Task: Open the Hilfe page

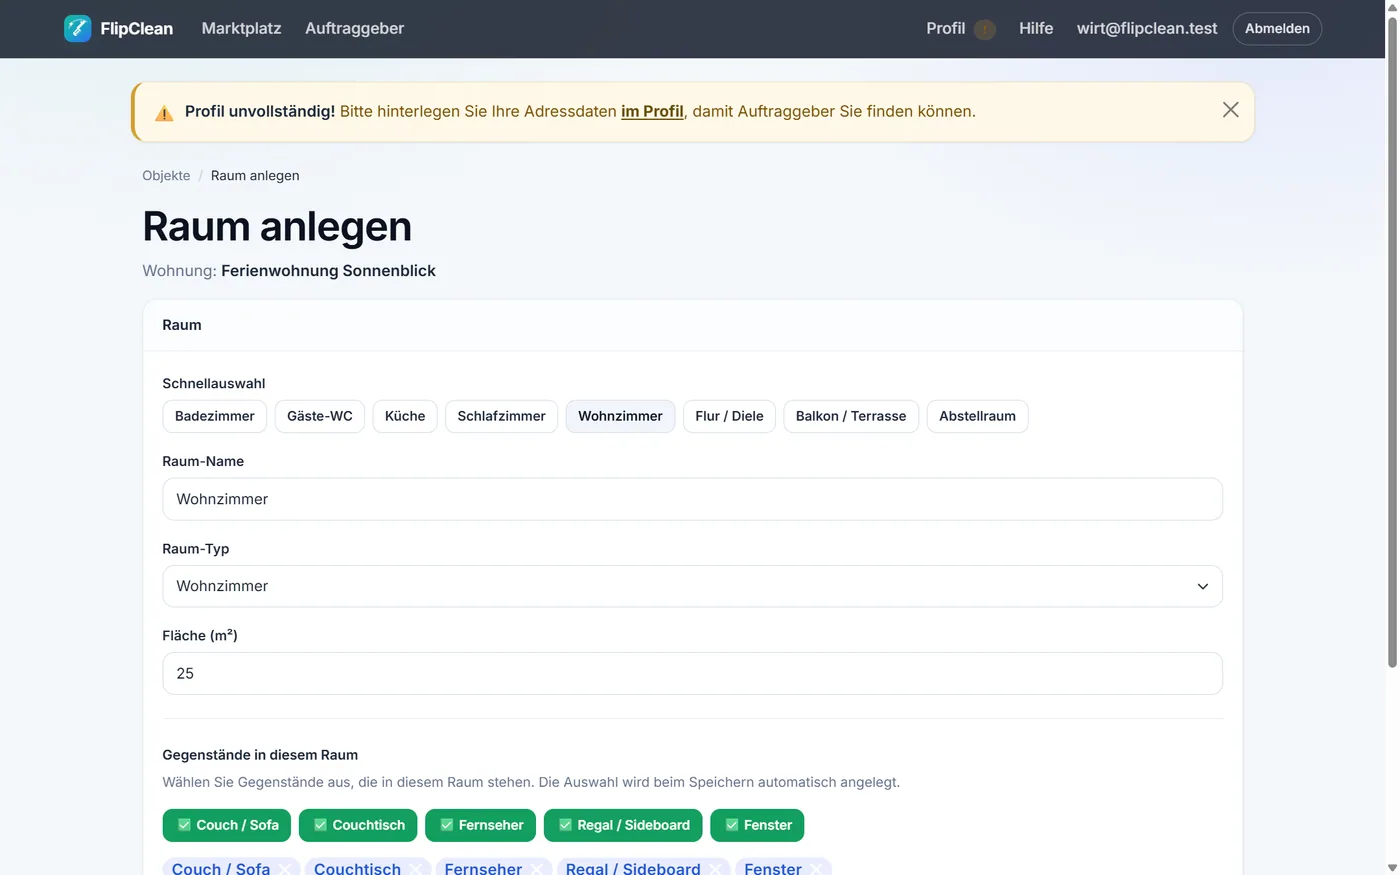Action: coord(1036,29)
